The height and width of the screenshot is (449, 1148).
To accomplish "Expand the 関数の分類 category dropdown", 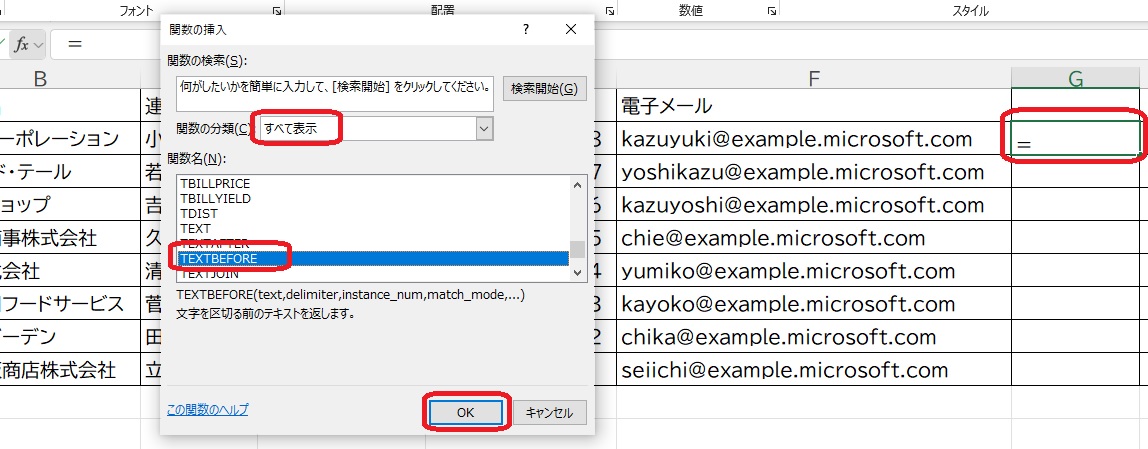I will [x=484, y=128].
